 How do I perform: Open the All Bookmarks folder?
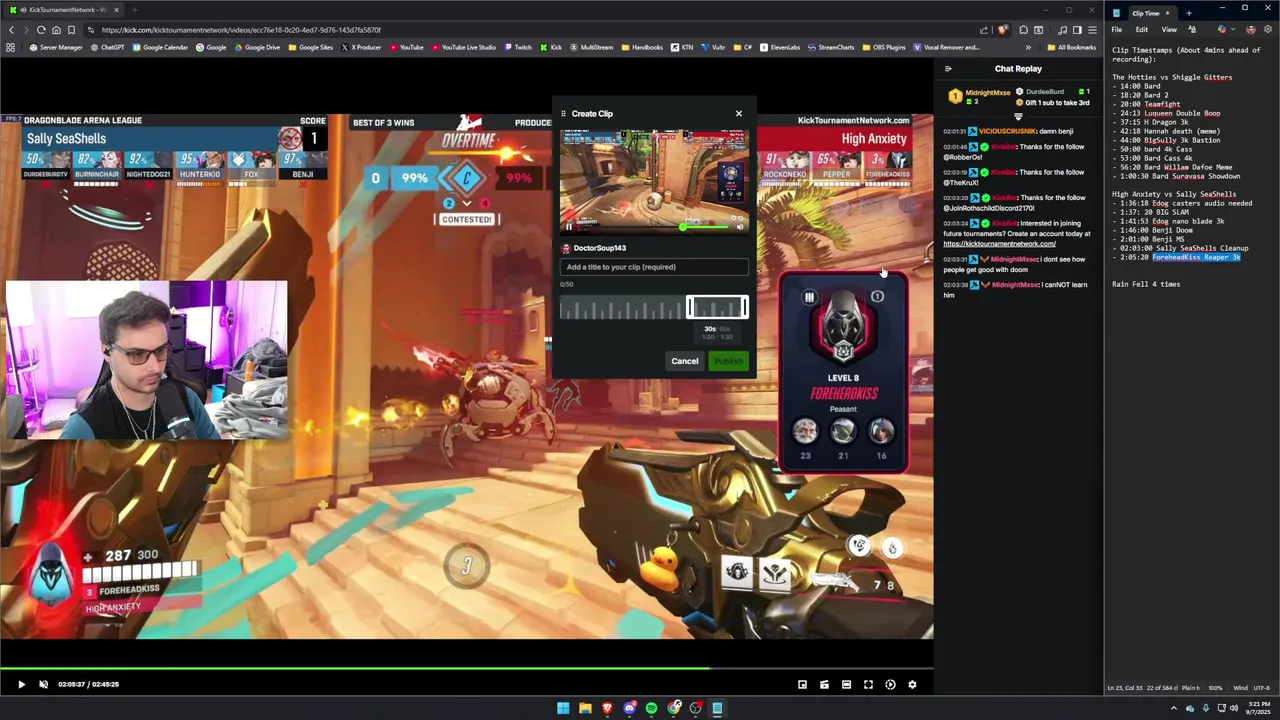1071,47
